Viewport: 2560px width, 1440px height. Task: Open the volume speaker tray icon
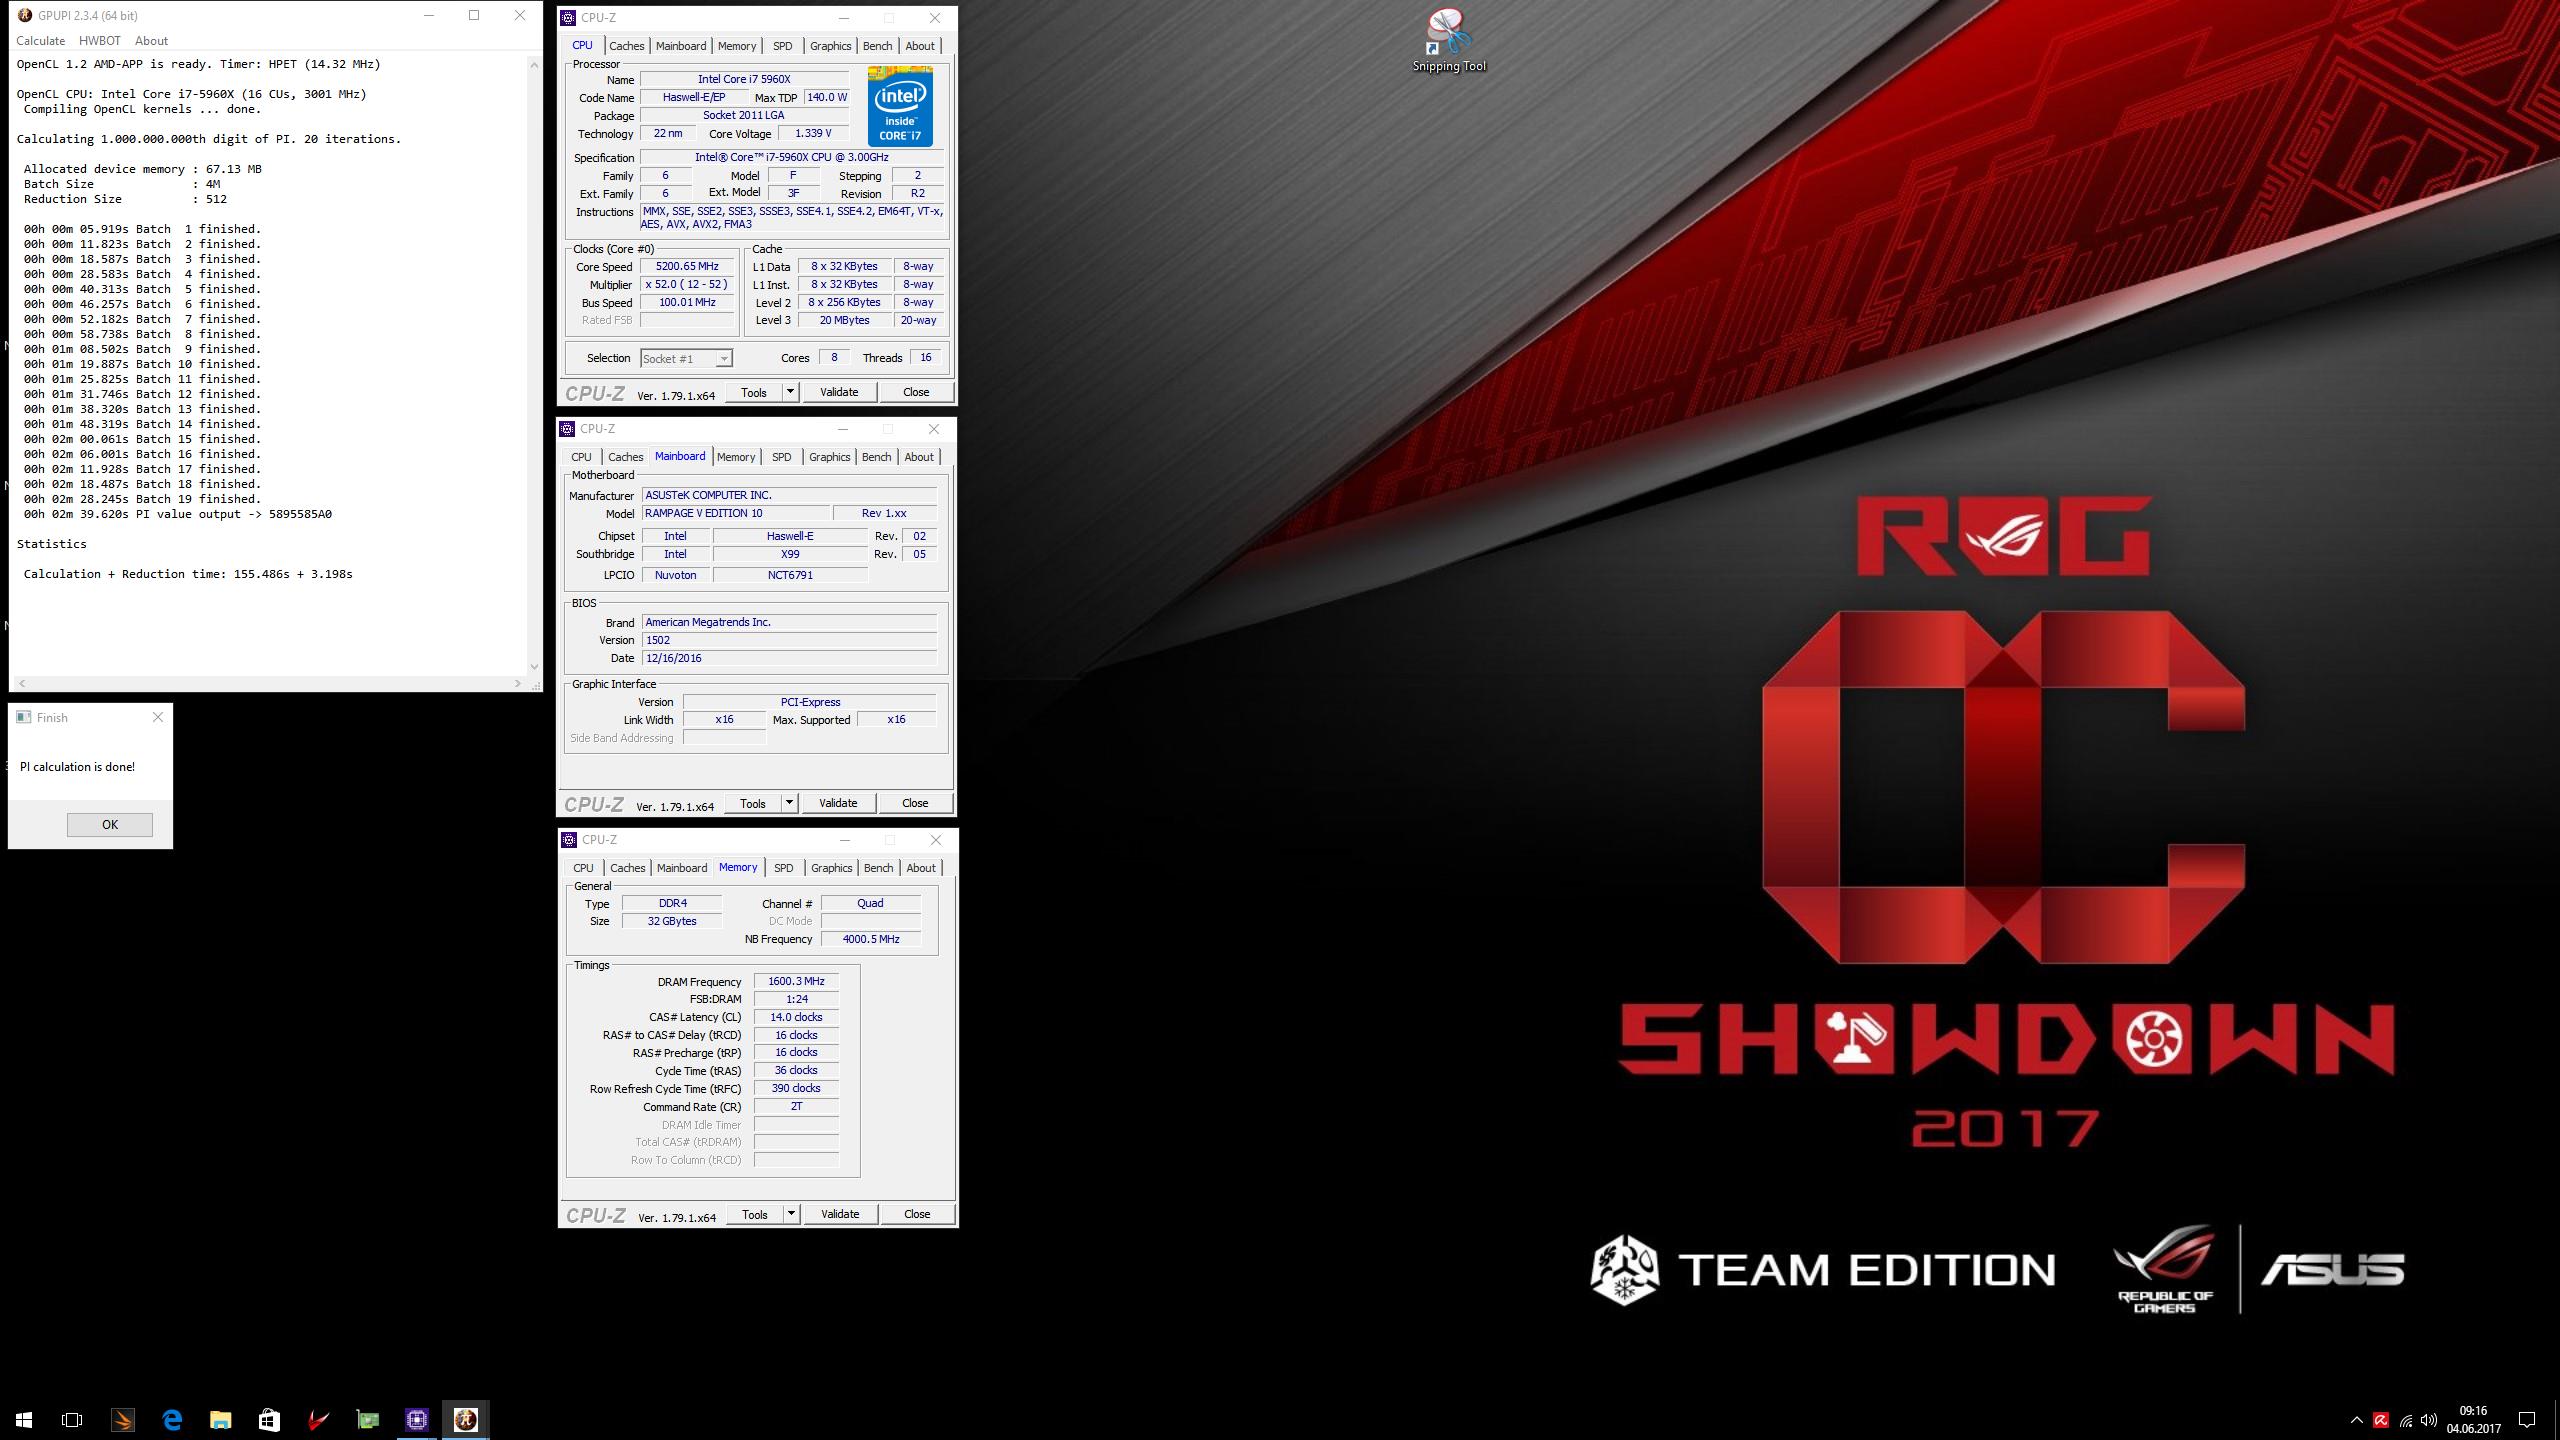(x=2430, y=1420)
